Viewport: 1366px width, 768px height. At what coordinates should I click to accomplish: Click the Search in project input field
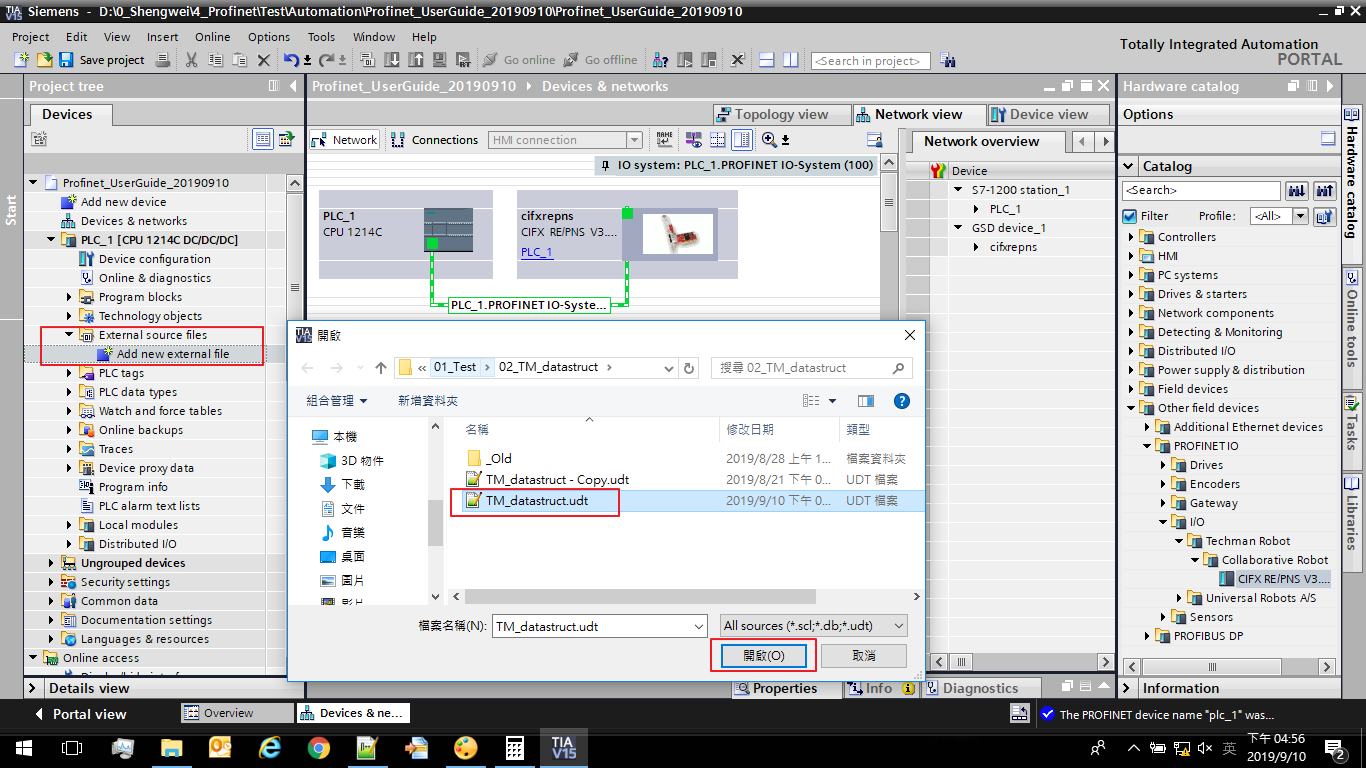click(x=870, y=61)
